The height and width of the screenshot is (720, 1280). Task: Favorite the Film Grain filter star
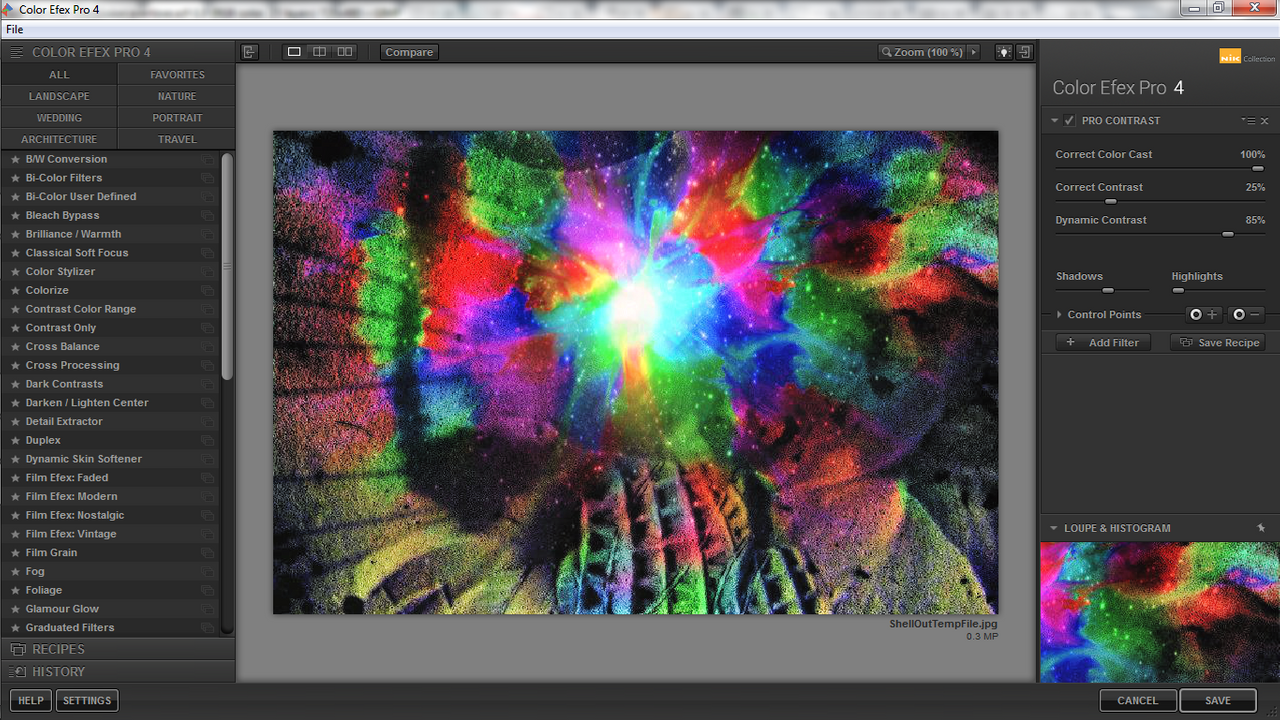click(x=15, y=552)
